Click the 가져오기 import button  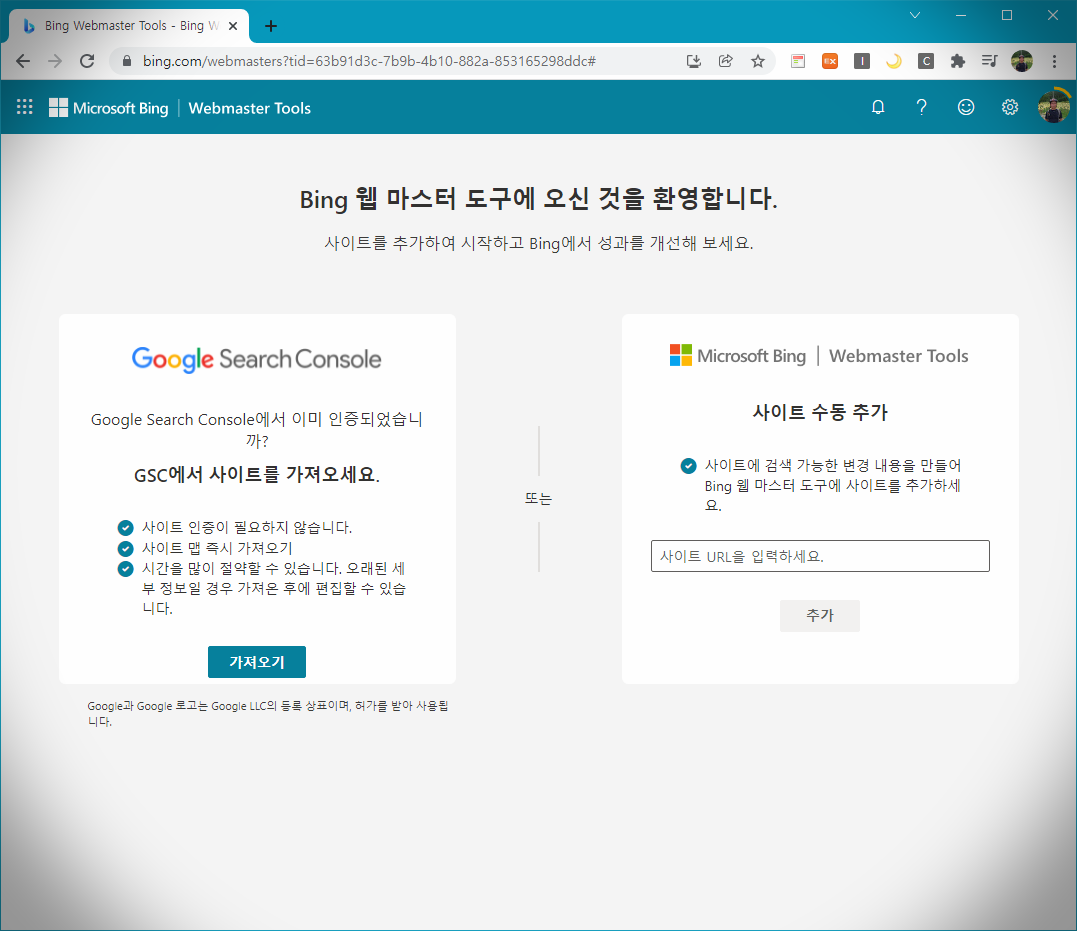point(257,662)
